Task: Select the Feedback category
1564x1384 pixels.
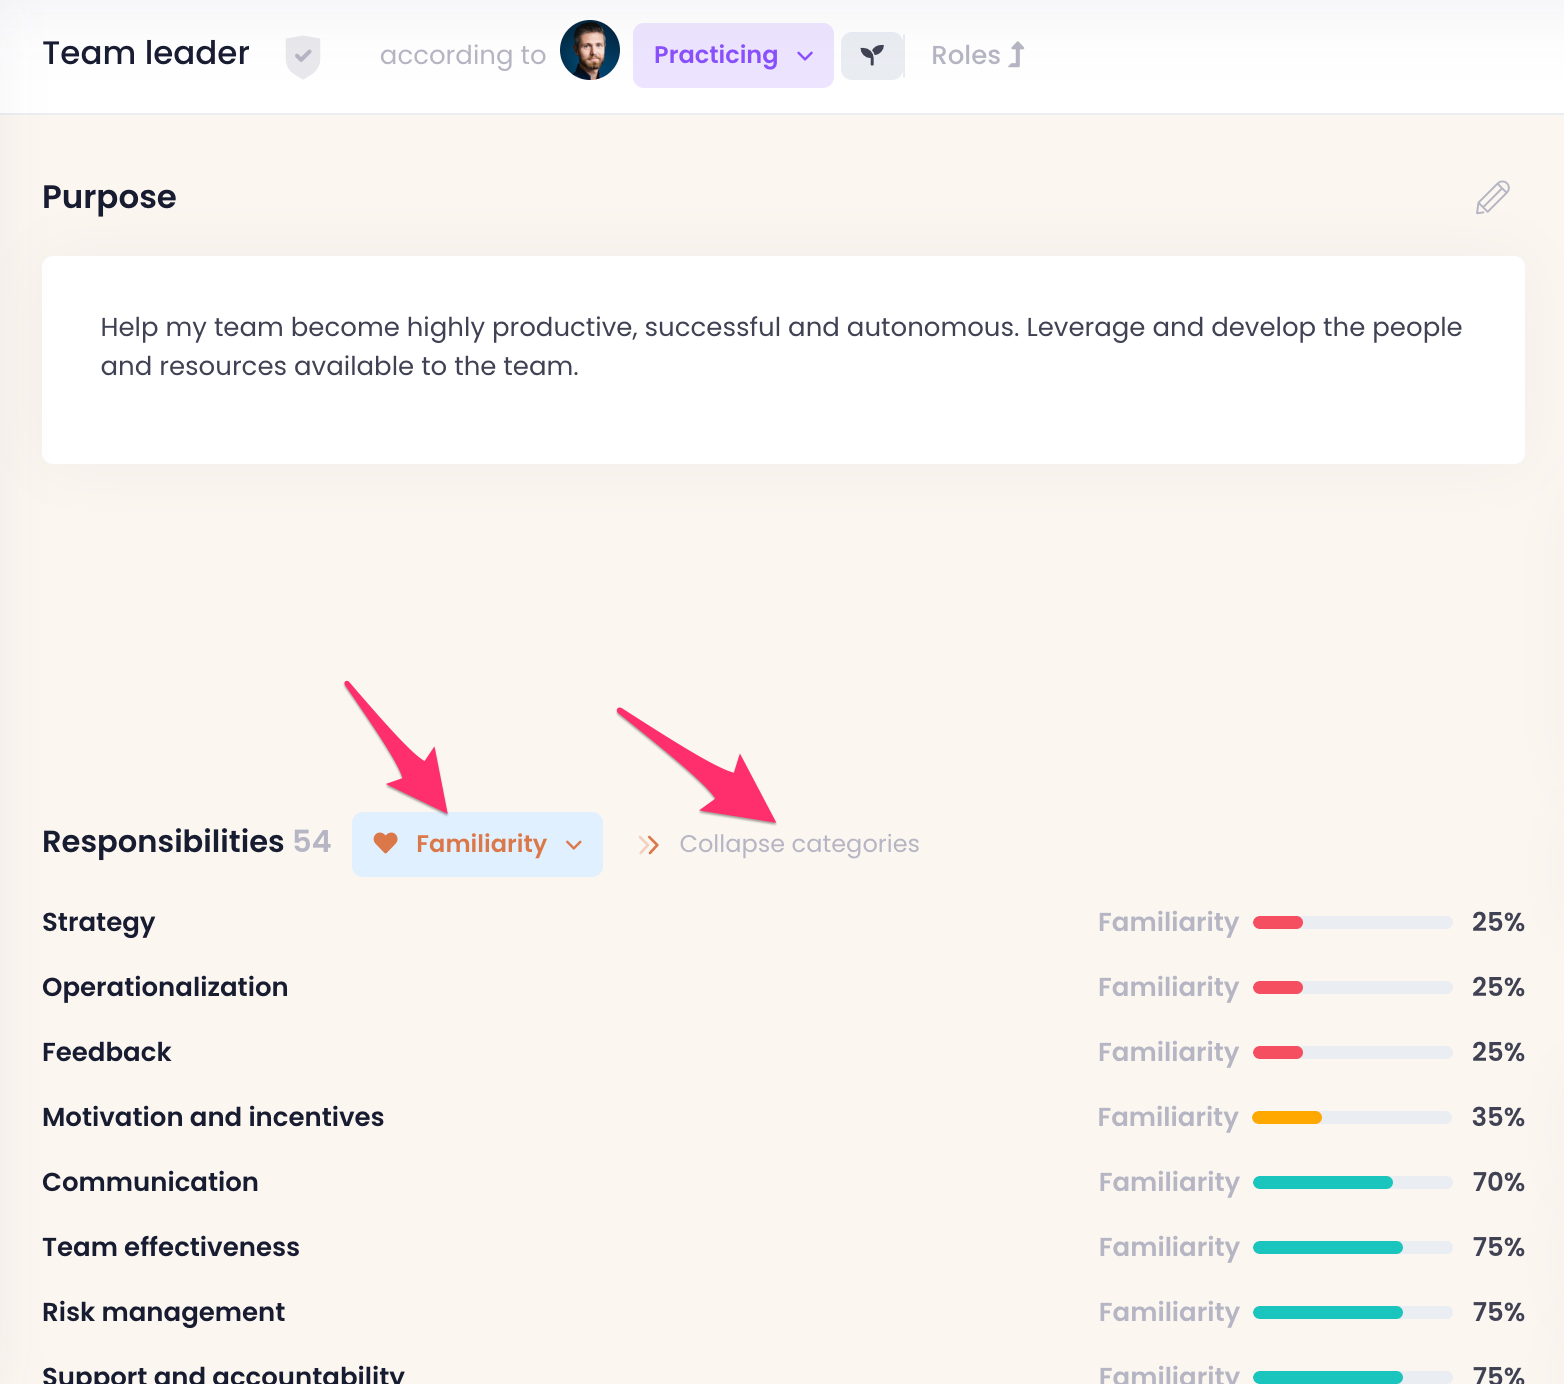Action: 107,1052
